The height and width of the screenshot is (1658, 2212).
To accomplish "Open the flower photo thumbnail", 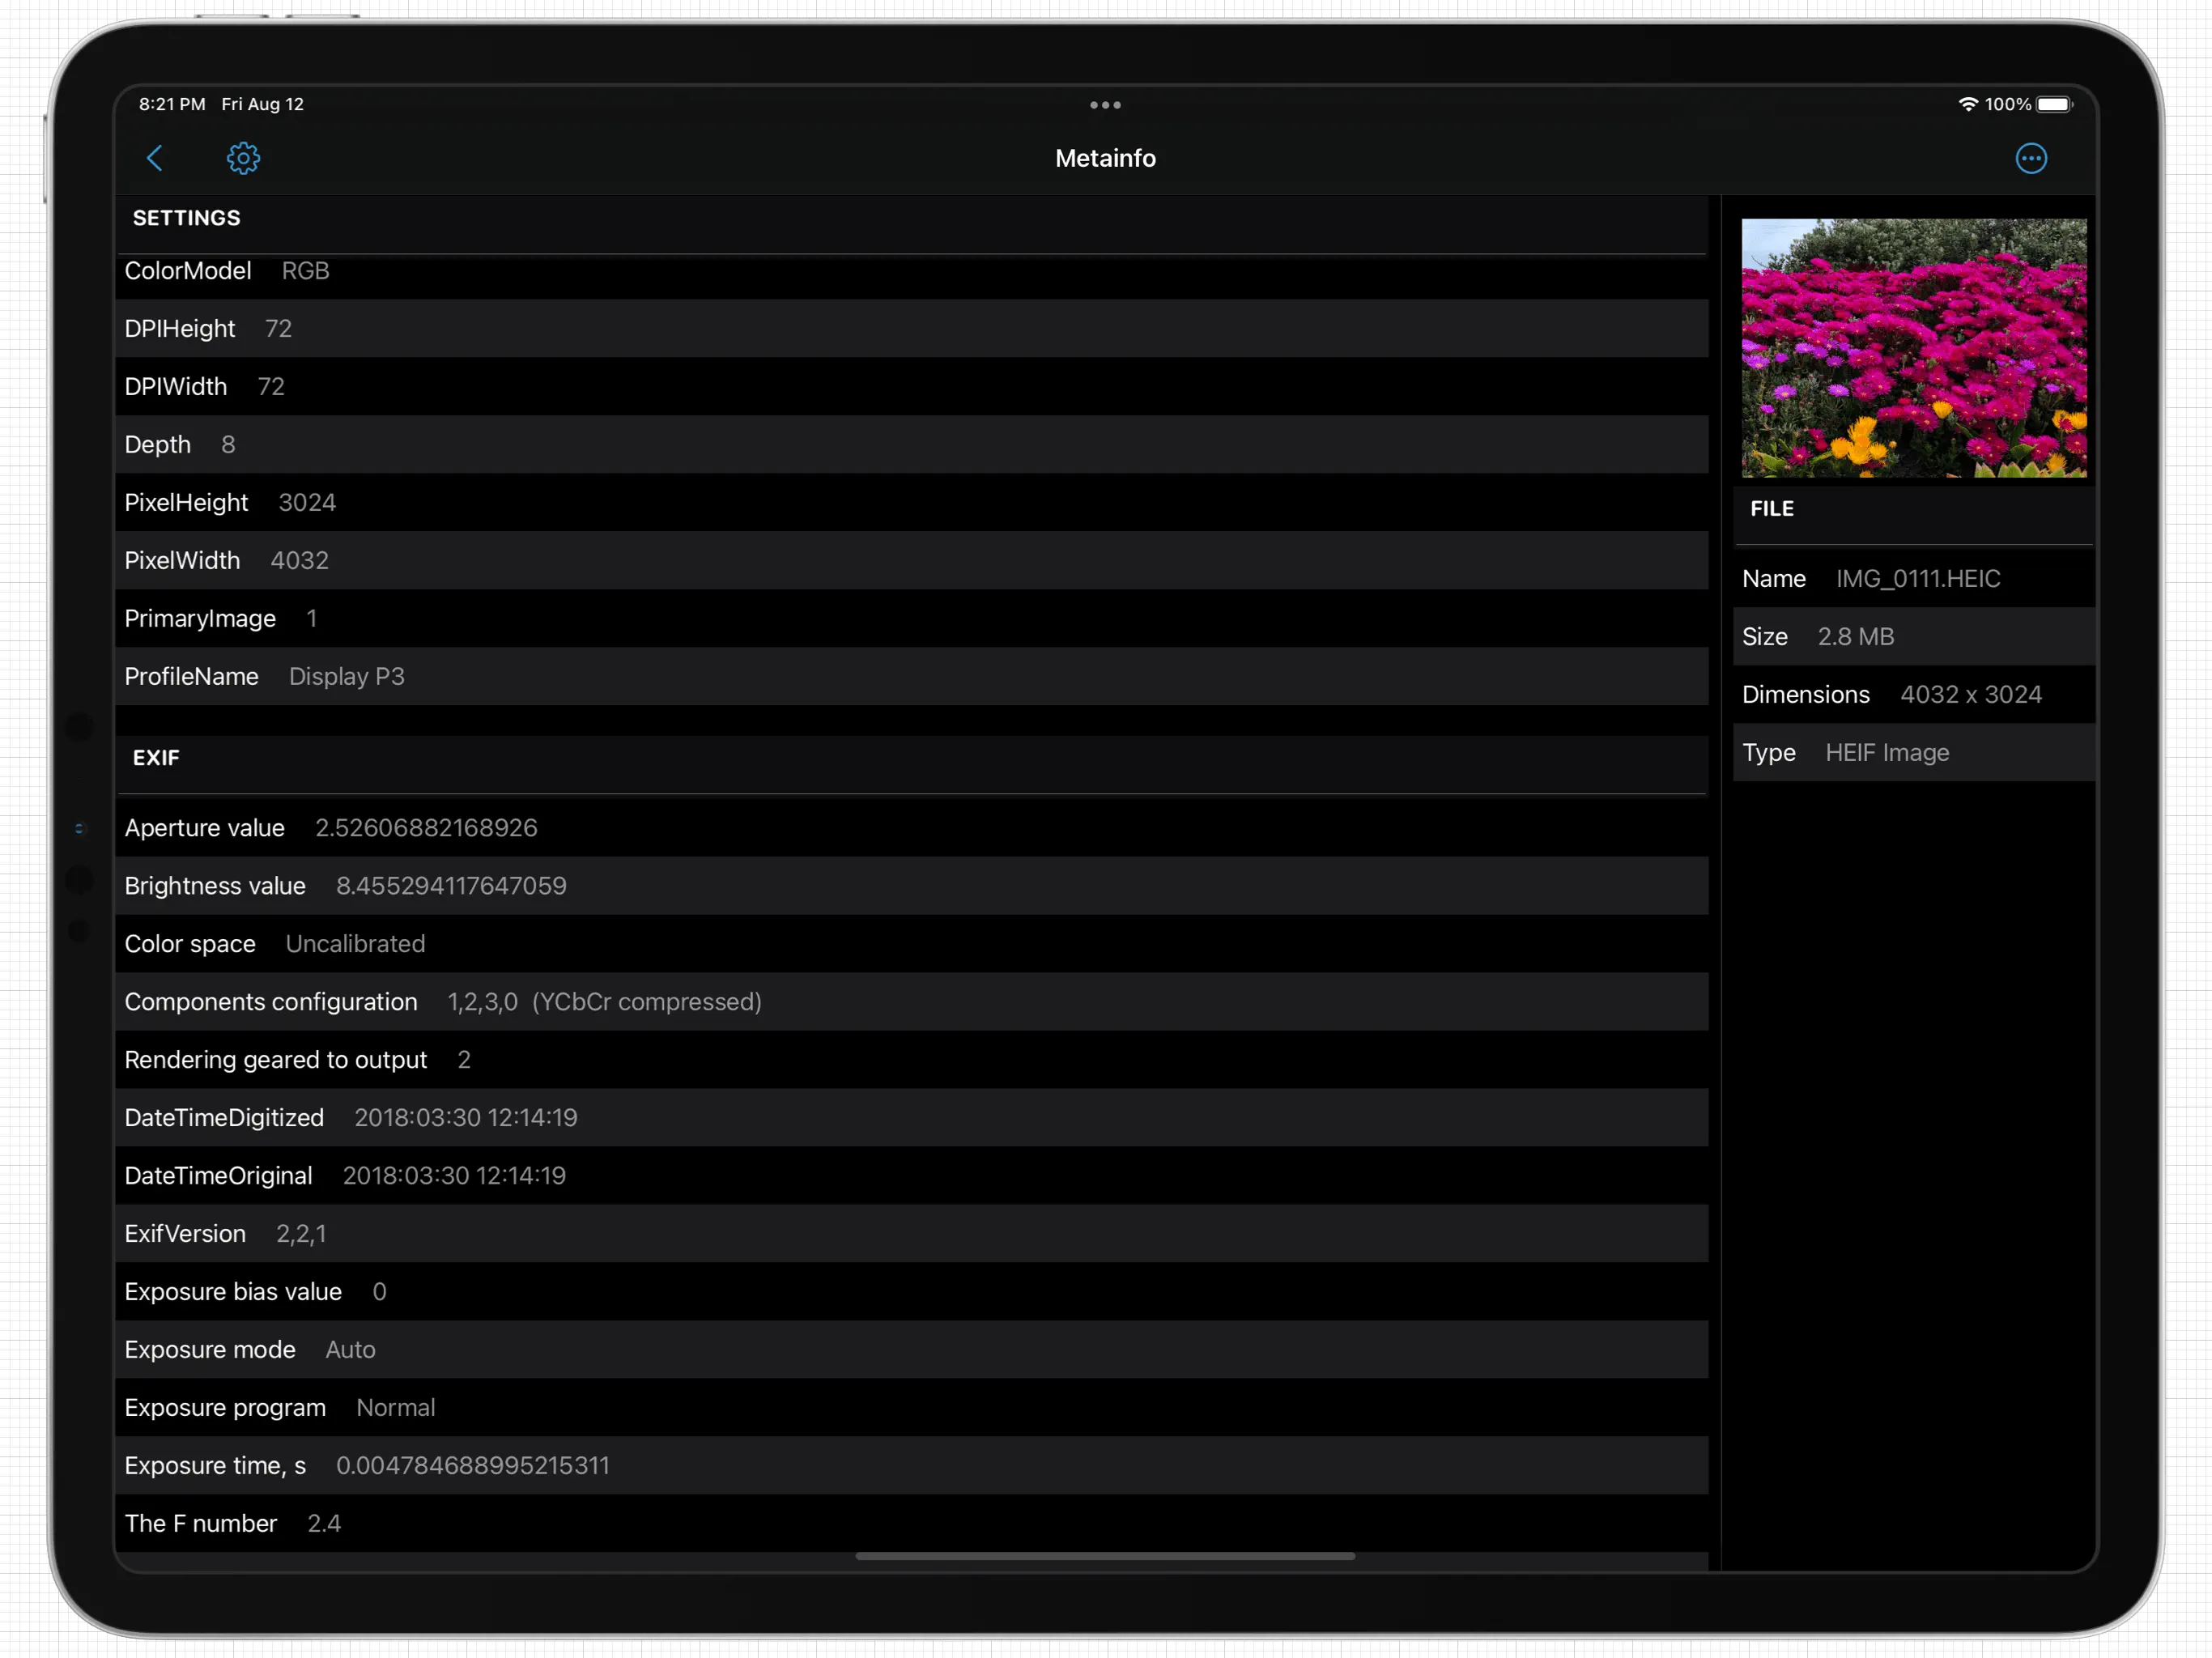I will coord(1913,348).
